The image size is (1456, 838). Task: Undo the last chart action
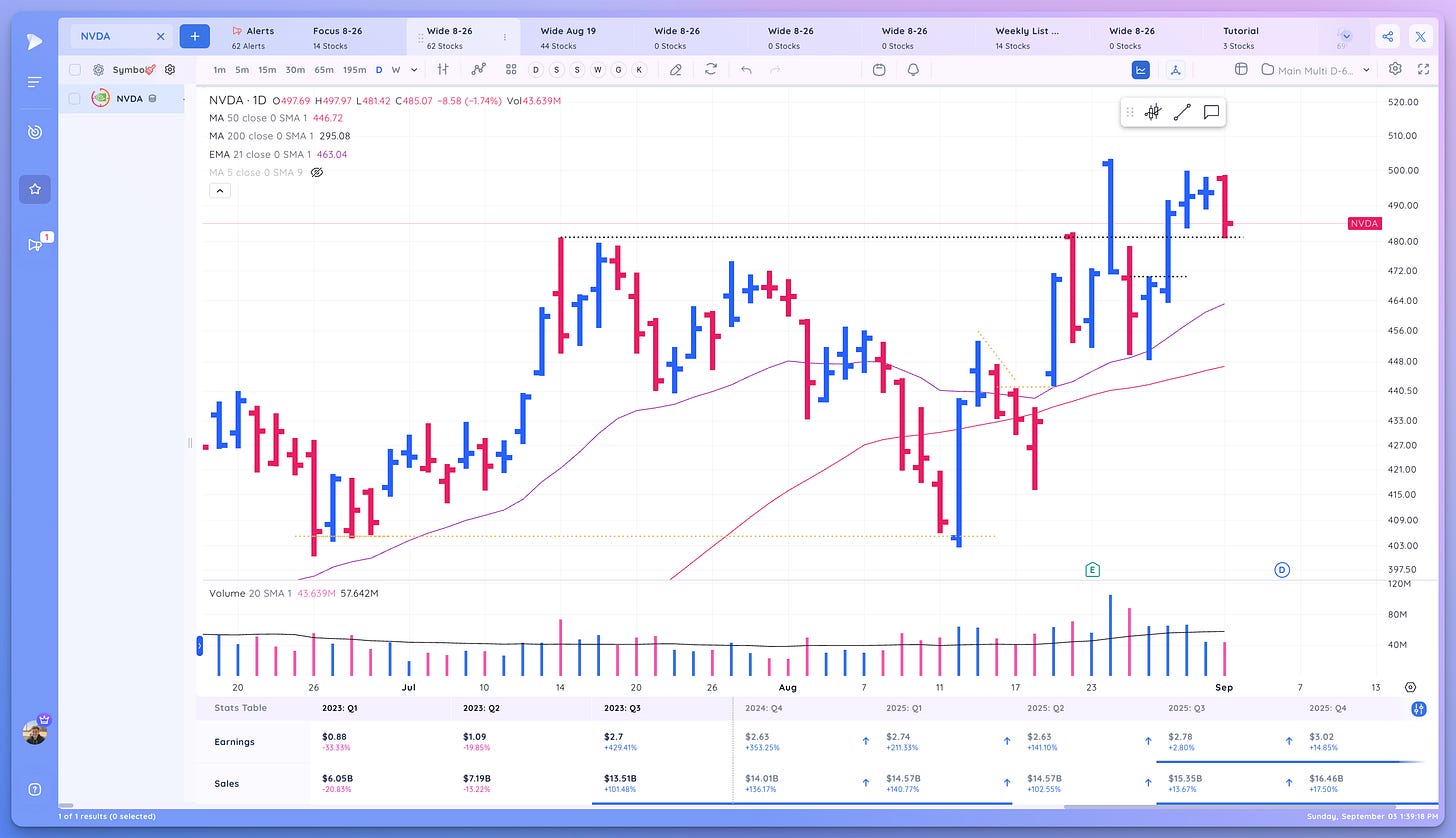pos(745,69)
